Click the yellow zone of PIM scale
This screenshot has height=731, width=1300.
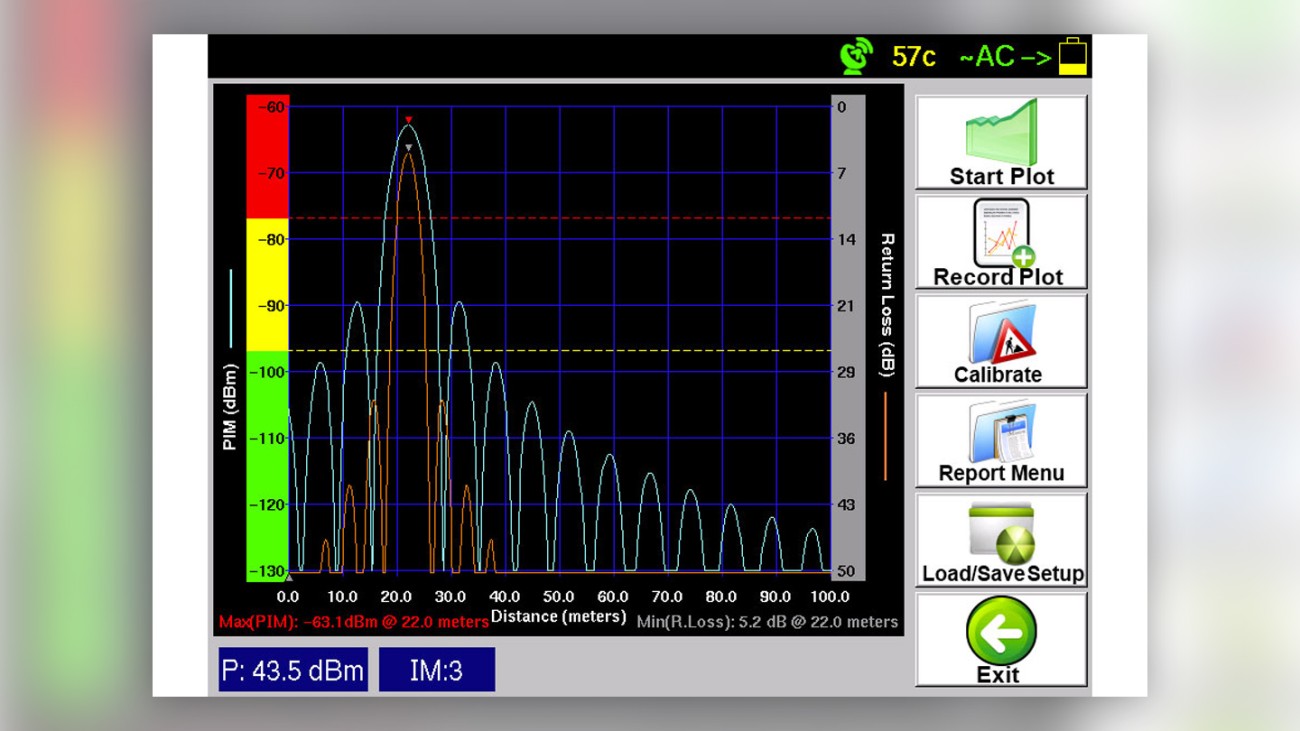click(x=267, y=285)
